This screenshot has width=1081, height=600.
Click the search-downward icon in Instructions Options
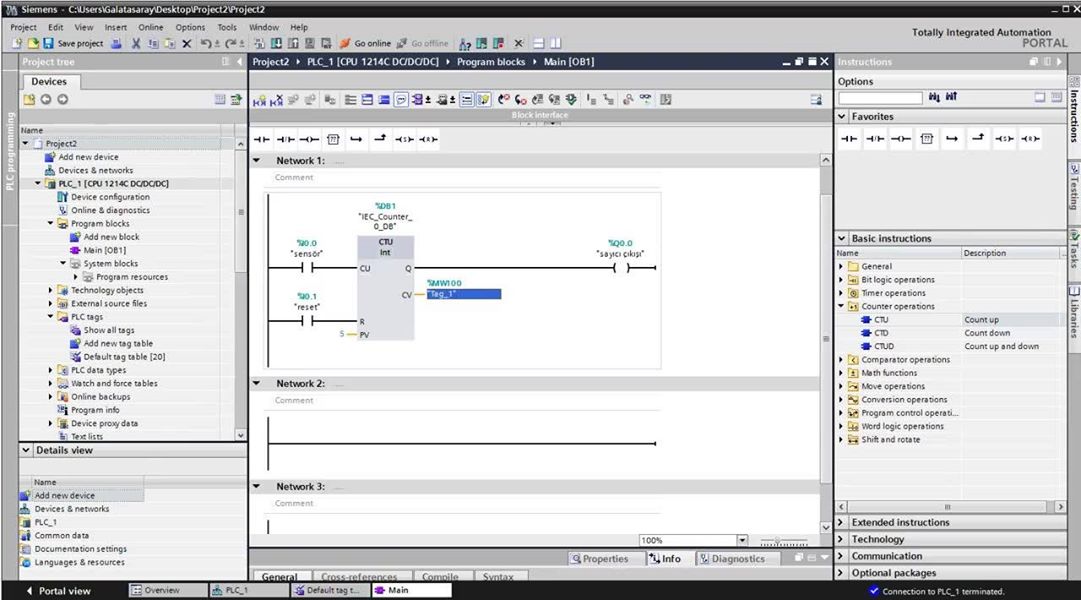[934, 97]
